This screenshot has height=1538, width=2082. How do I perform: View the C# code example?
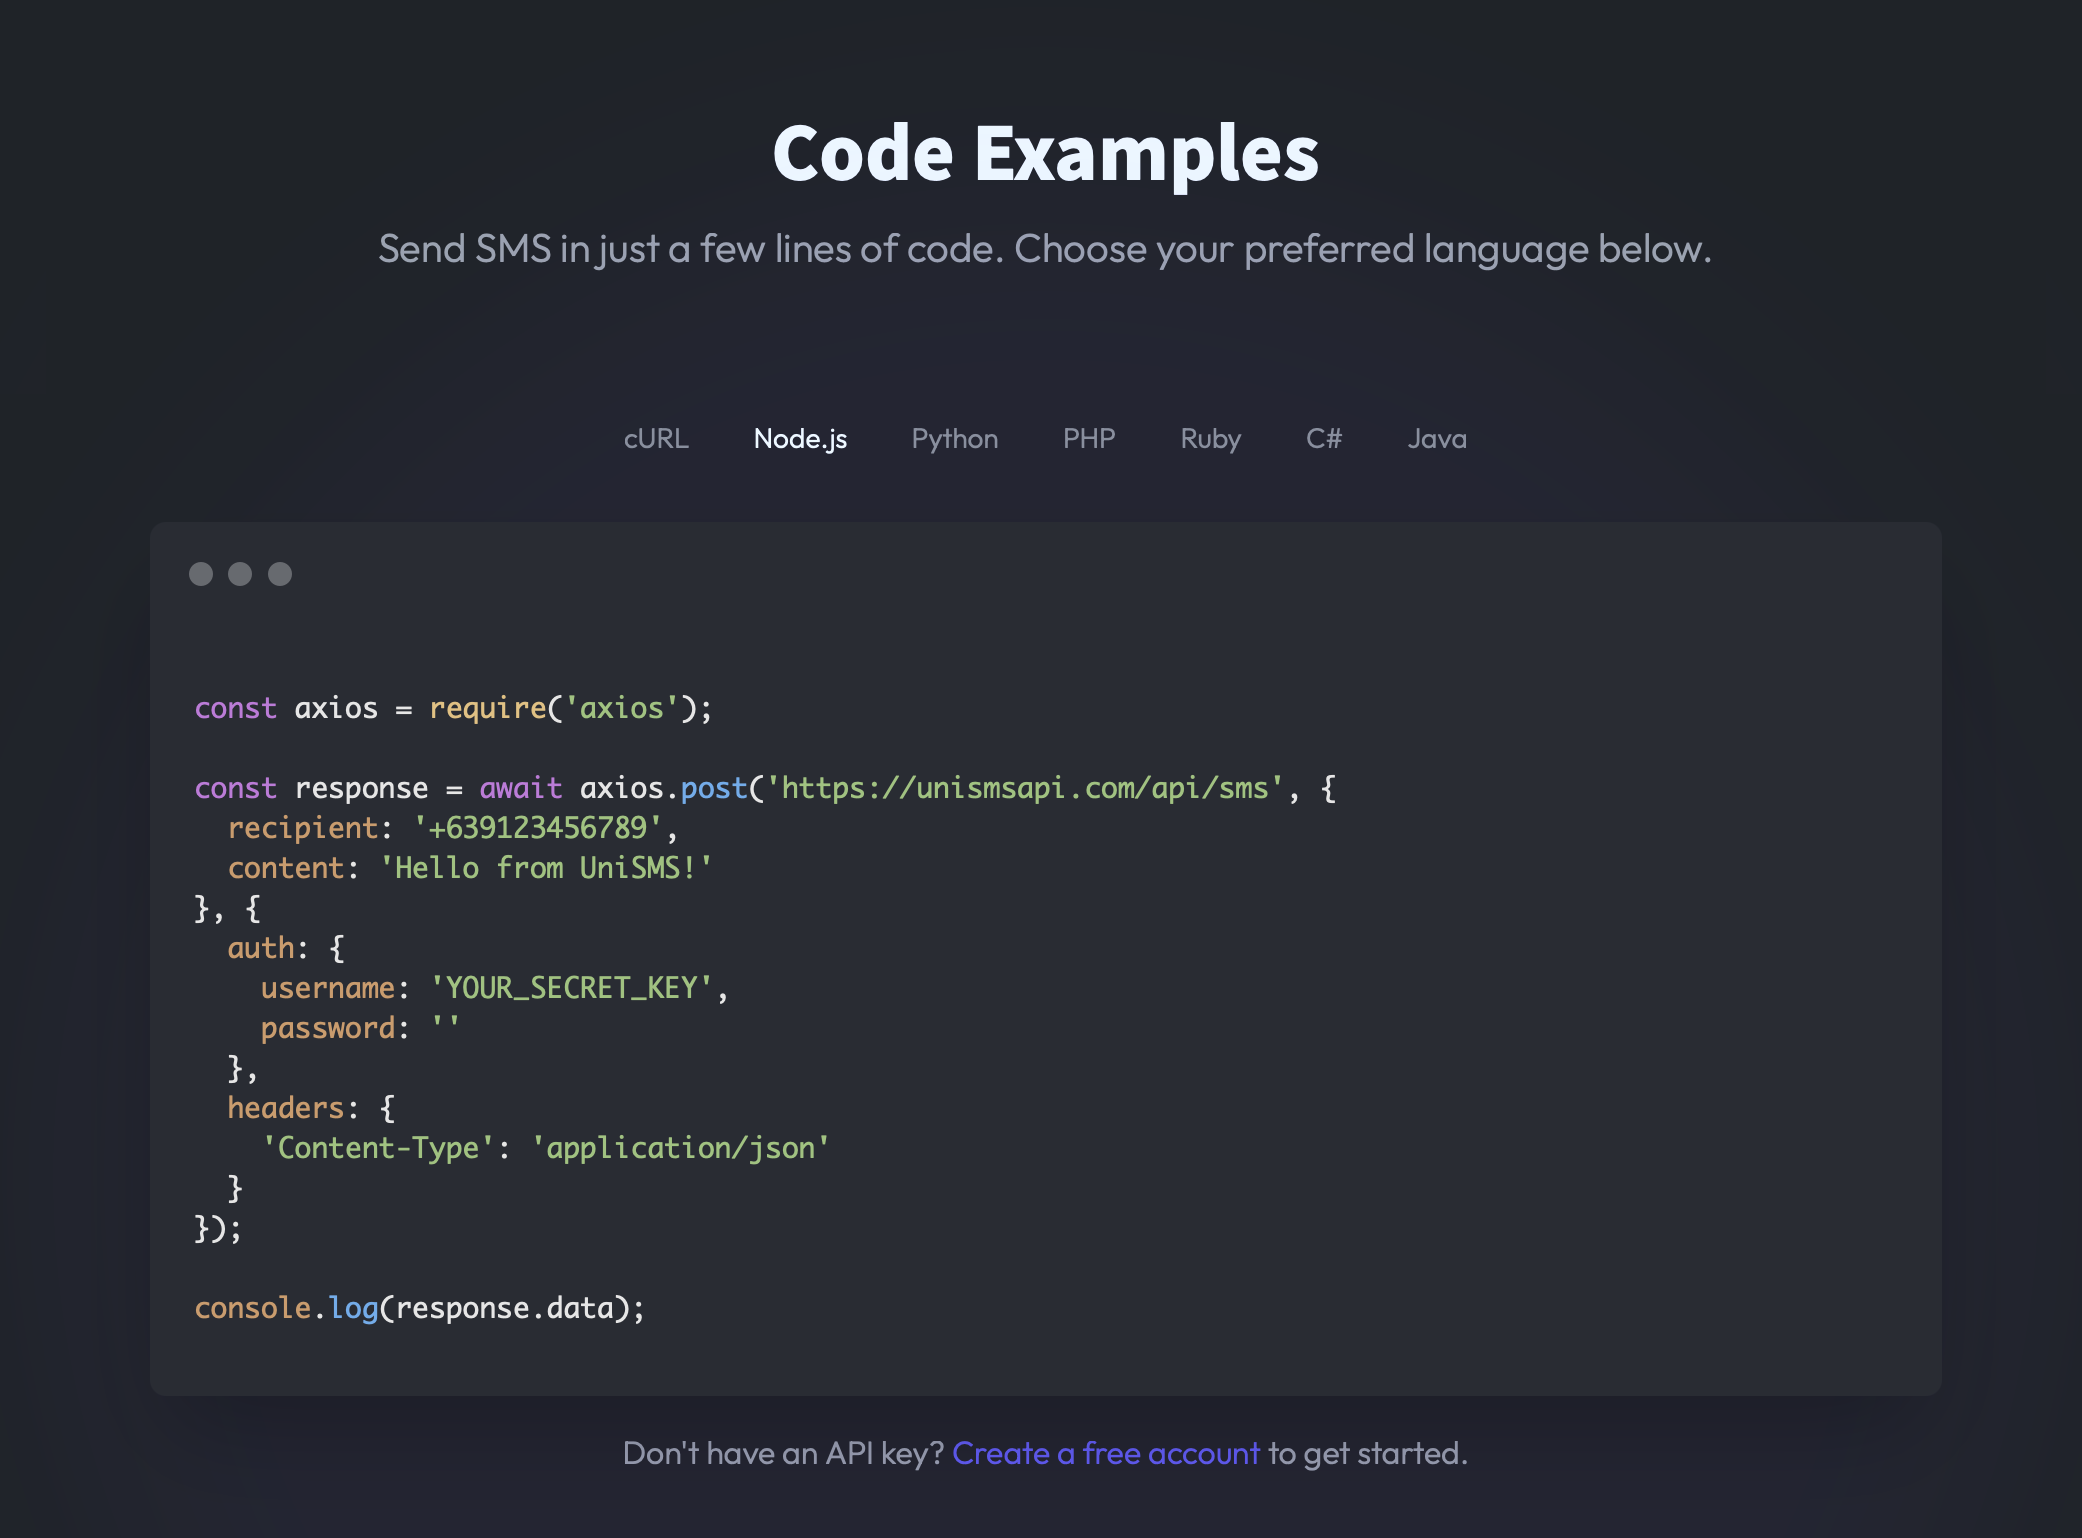point(1324,439)
